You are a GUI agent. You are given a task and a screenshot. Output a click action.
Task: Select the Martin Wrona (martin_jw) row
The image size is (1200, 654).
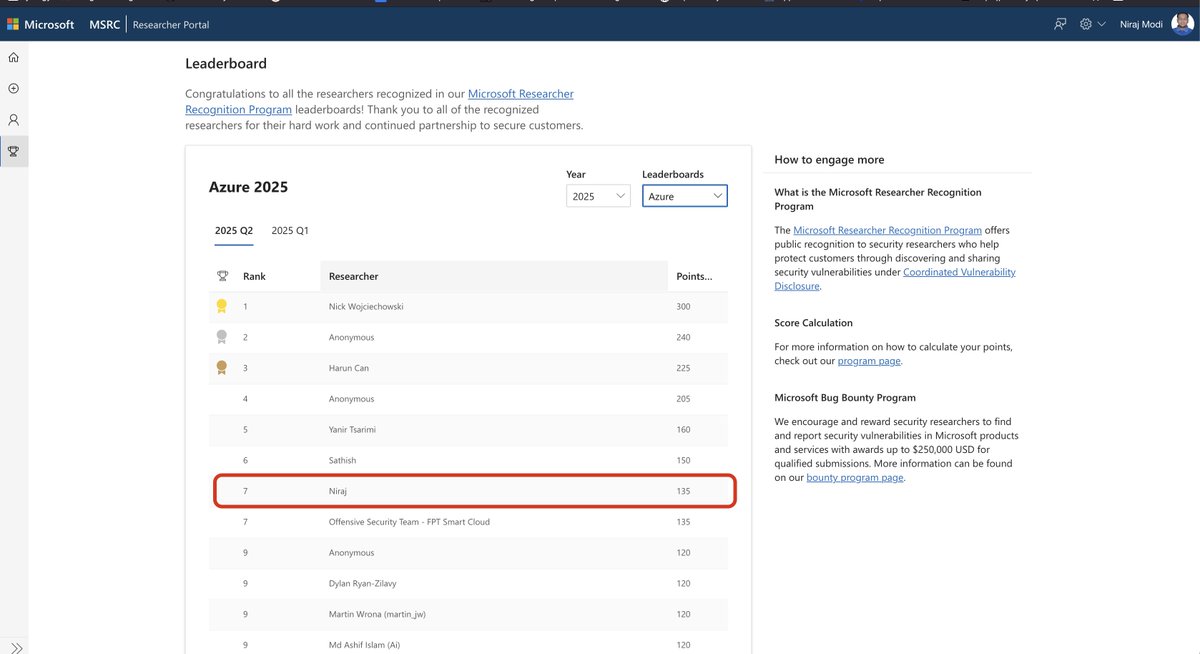pos(468,614)
